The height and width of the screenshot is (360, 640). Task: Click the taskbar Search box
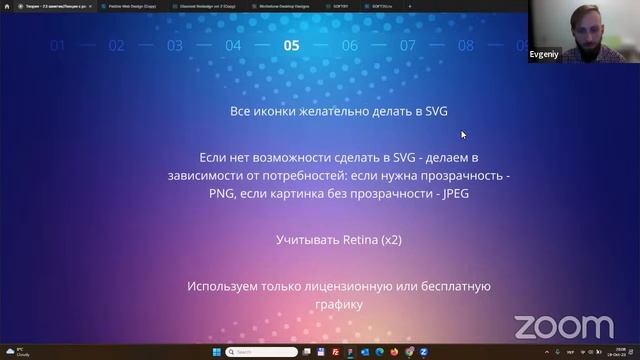point(261,352)
